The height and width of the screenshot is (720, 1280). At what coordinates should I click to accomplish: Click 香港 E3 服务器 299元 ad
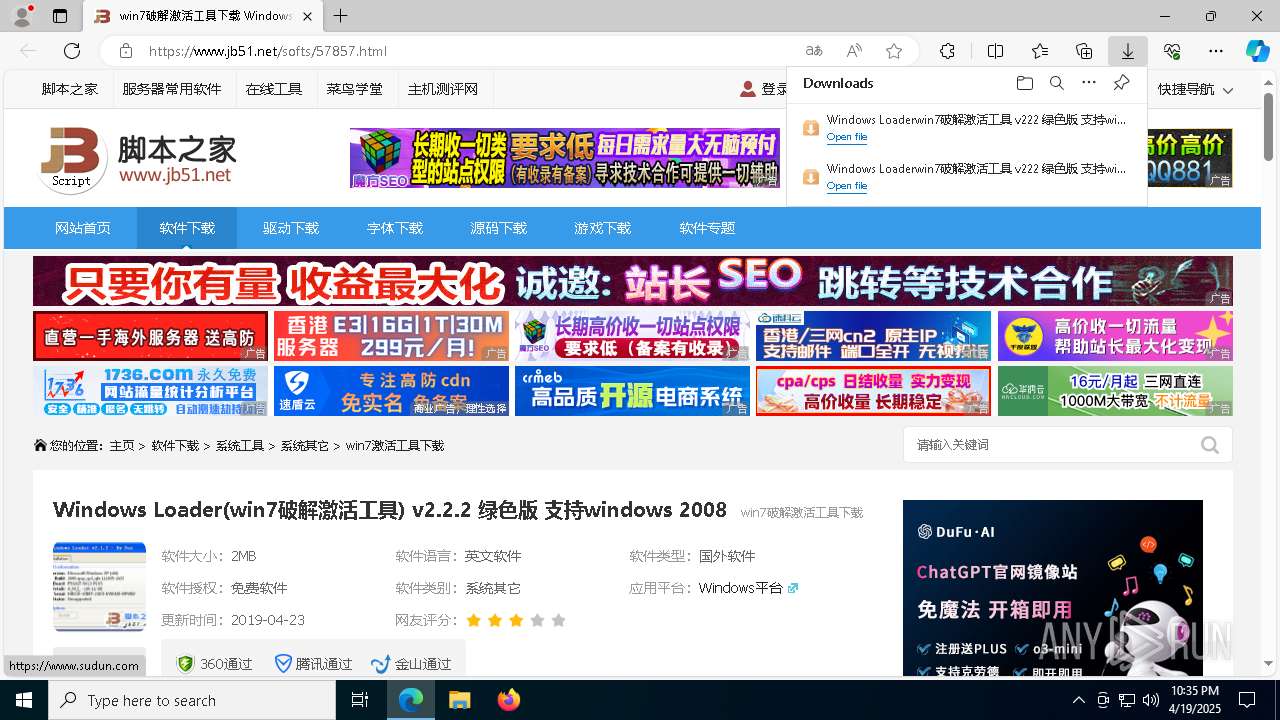(x=392, y=336)
